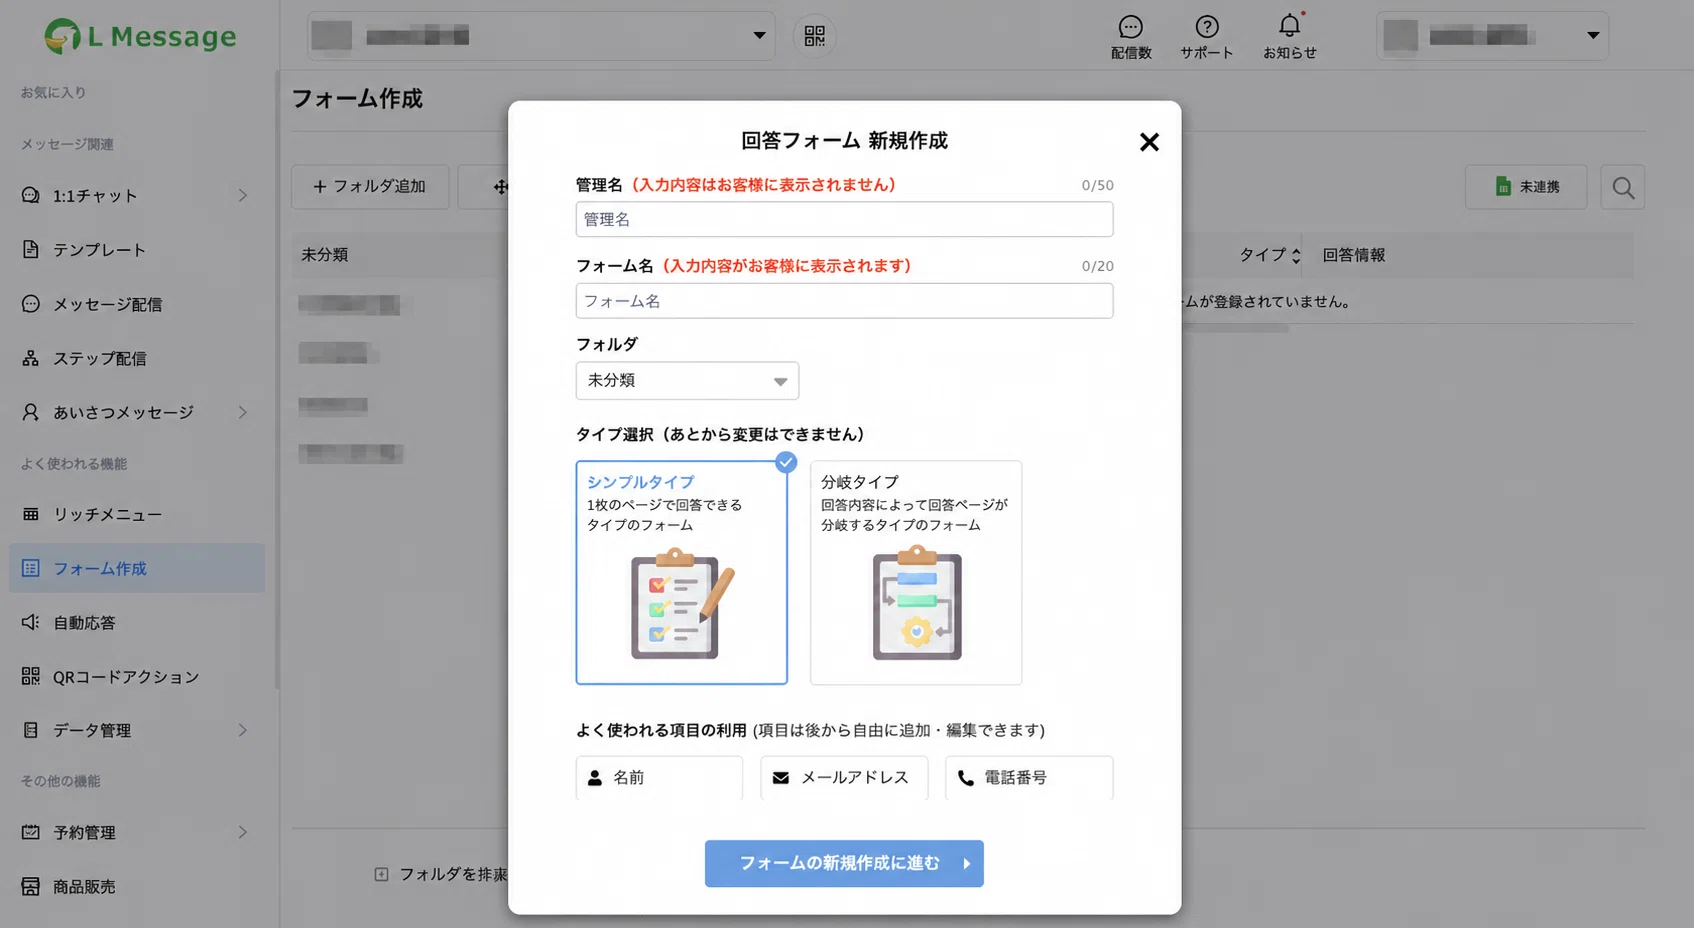
Task: Click the フォルダを排除 toggle icon at bottom
Action: click(x=381, y=875)
